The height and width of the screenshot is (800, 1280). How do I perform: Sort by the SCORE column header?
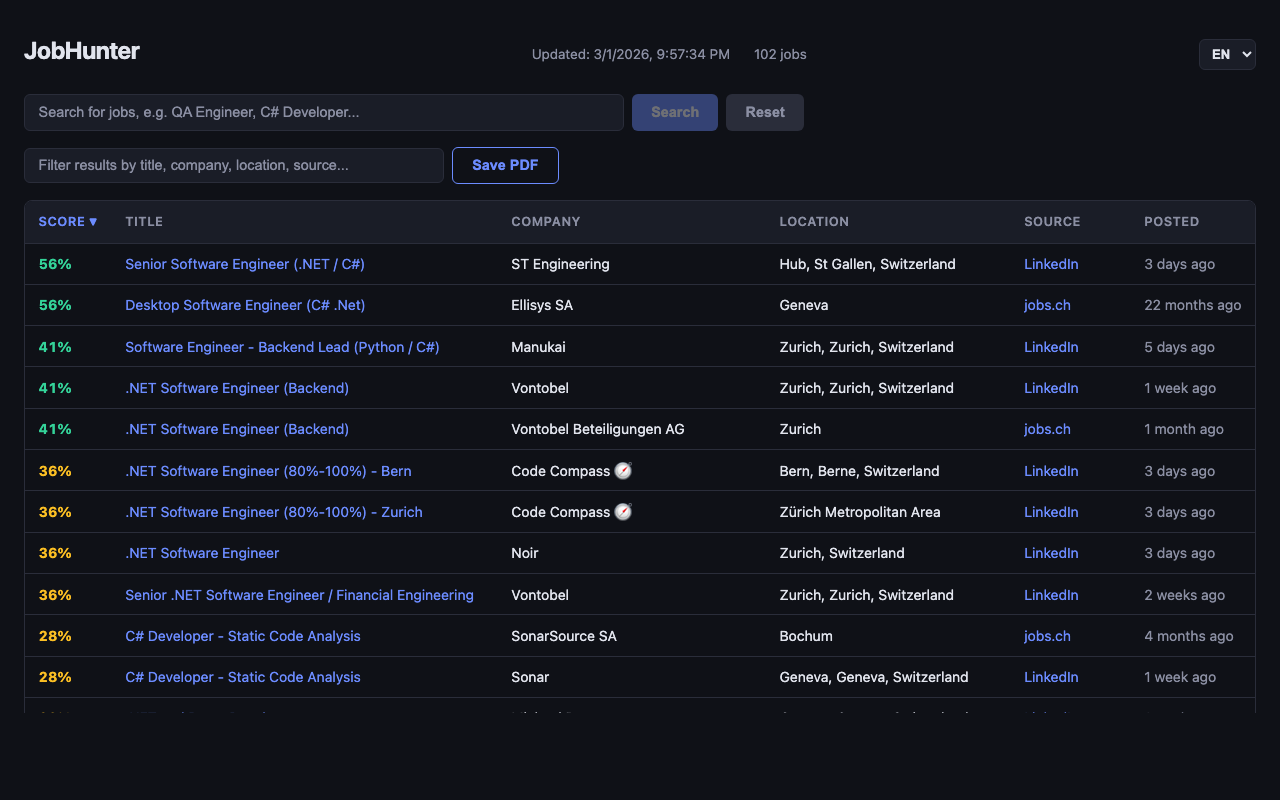coord(67,222)
